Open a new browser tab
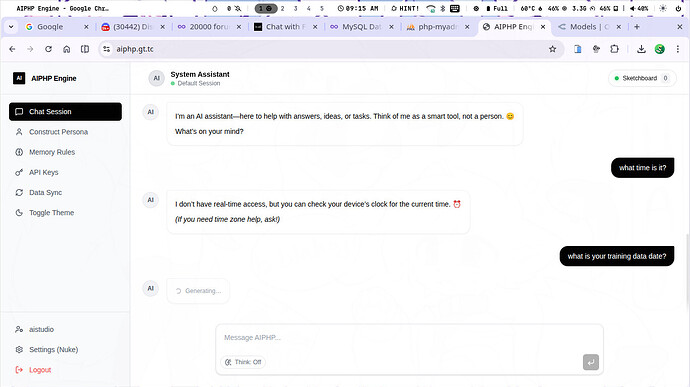 [637, 27]
